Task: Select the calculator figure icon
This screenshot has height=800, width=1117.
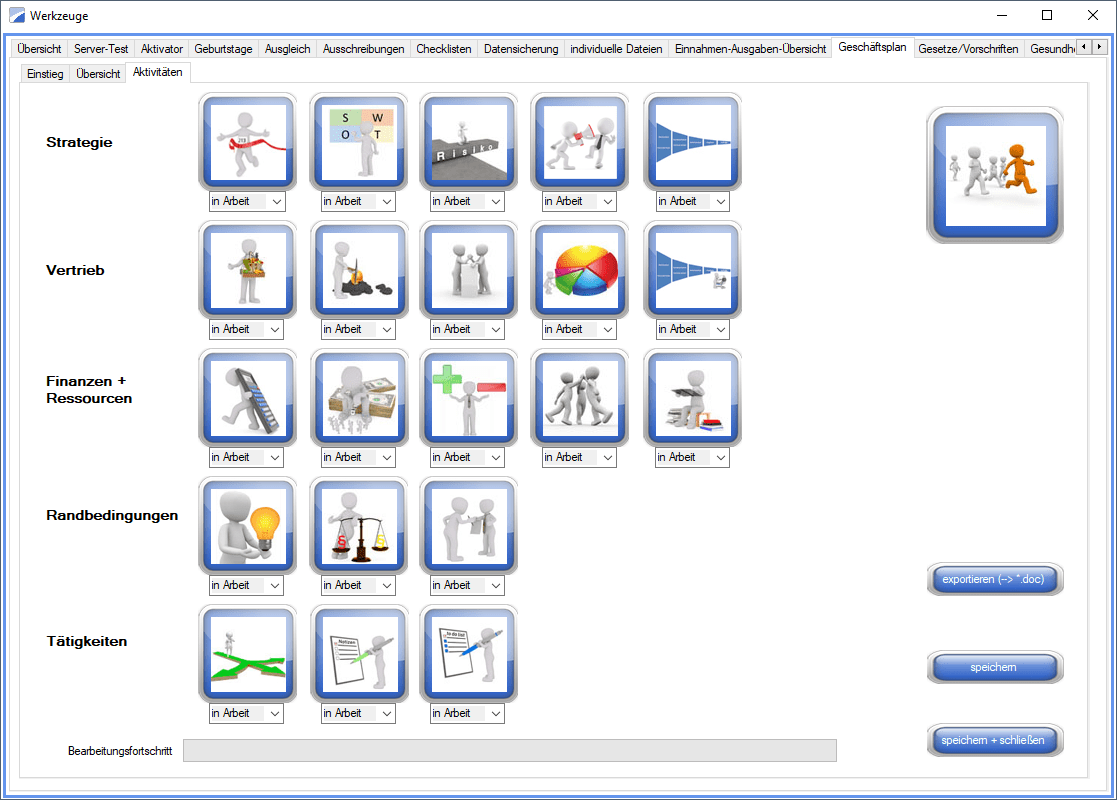Action: click(248, 397)
